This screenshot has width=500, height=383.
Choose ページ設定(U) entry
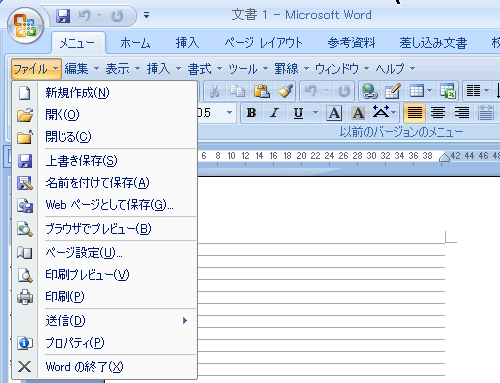(x=105, y=253)
